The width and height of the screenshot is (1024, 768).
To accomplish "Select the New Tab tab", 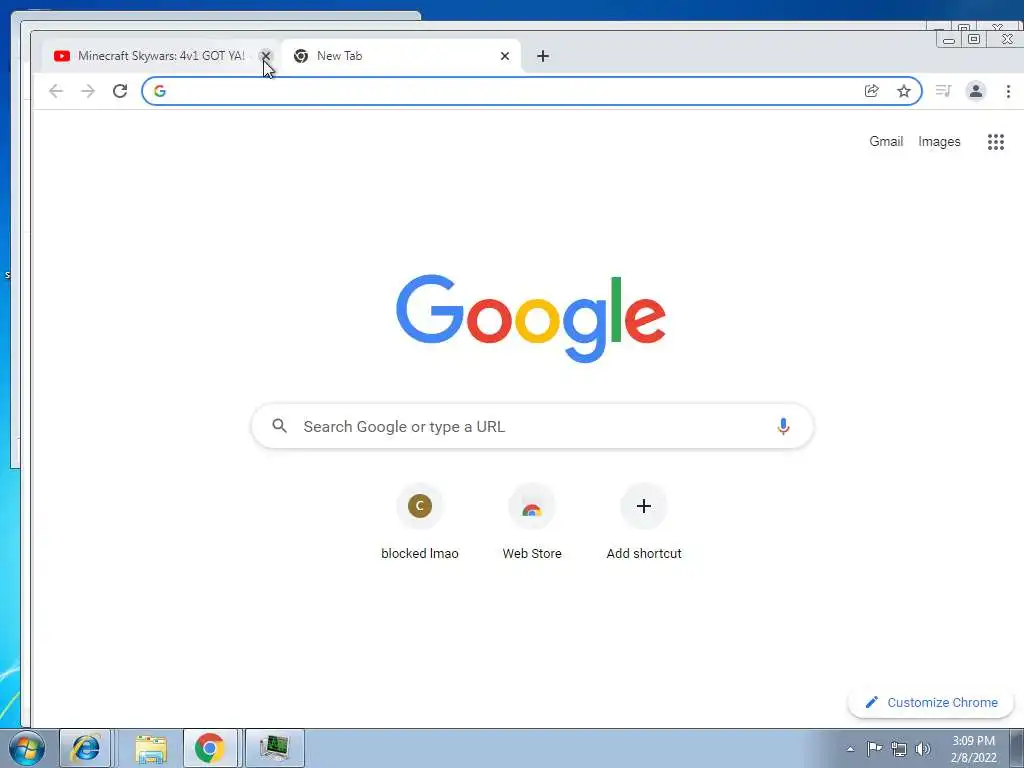I will [401, 56].
